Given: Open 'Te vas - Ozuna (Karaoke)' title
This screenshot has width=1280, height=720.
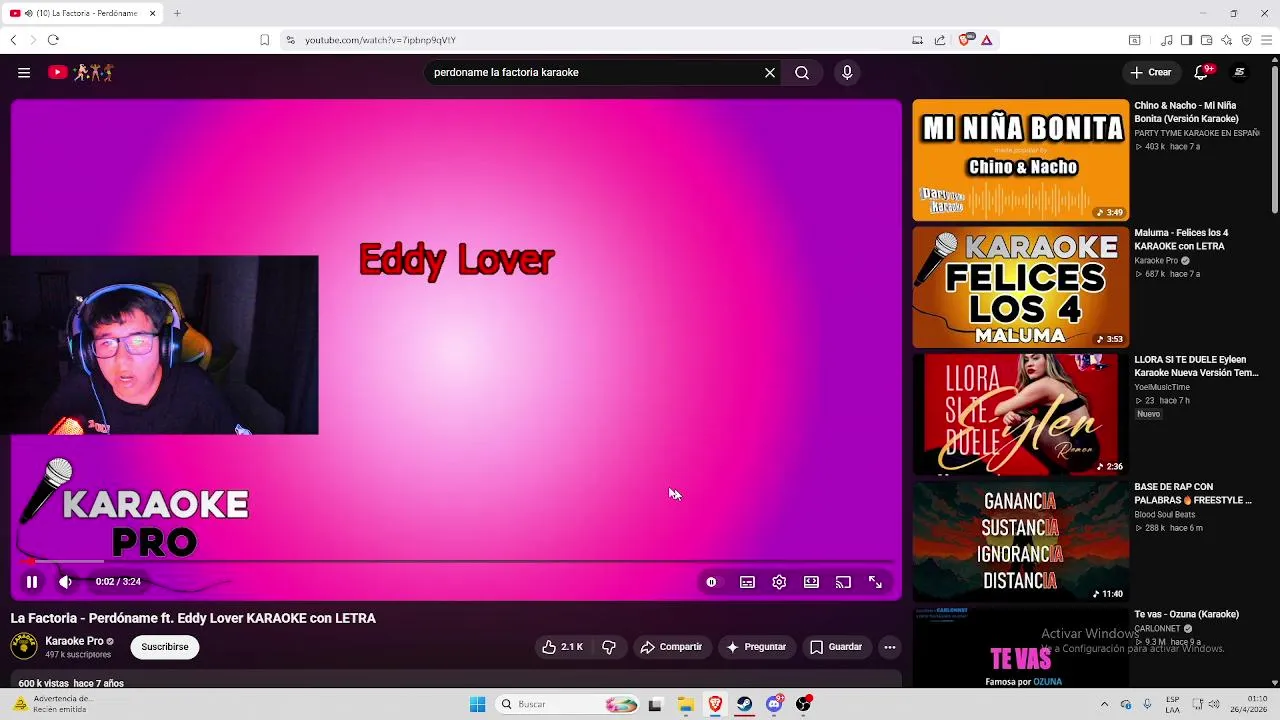Looking at the screenshot, I should (x=1186, y=614).
